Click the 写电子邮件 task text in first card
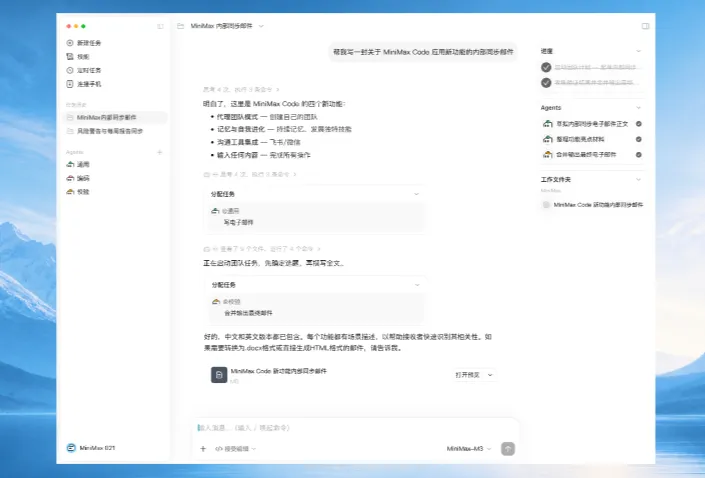This screenshot has width=705, height=478. 238,223
